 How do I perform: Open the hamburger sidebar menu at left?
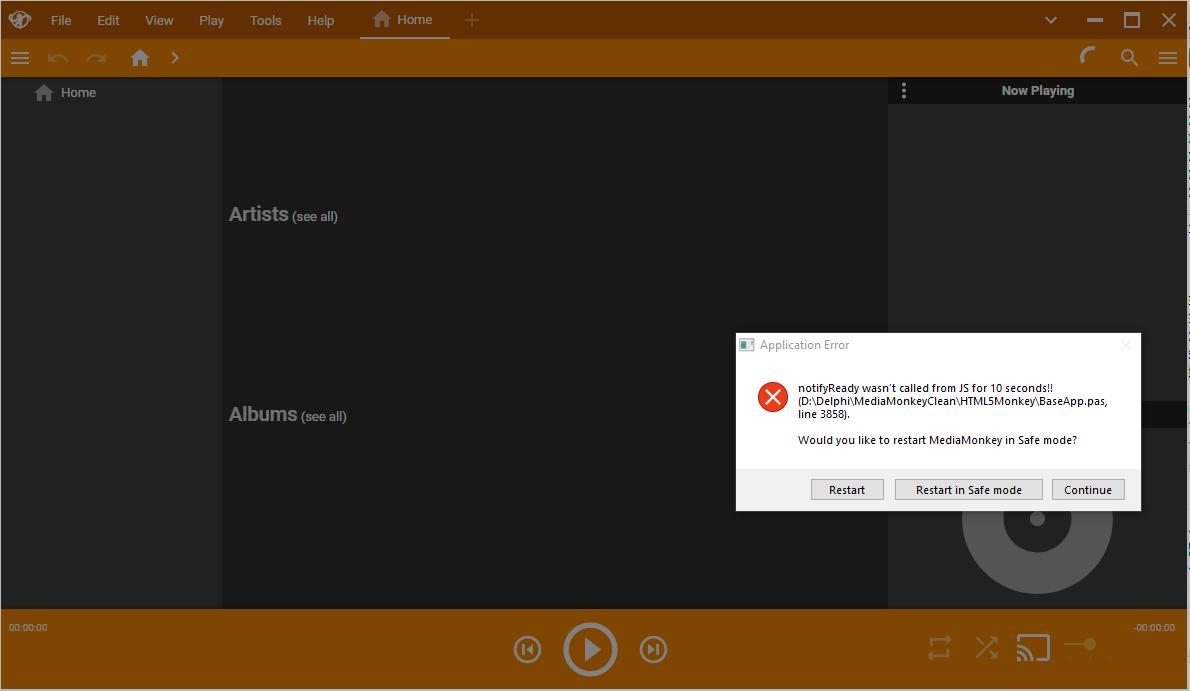(20, 58)
